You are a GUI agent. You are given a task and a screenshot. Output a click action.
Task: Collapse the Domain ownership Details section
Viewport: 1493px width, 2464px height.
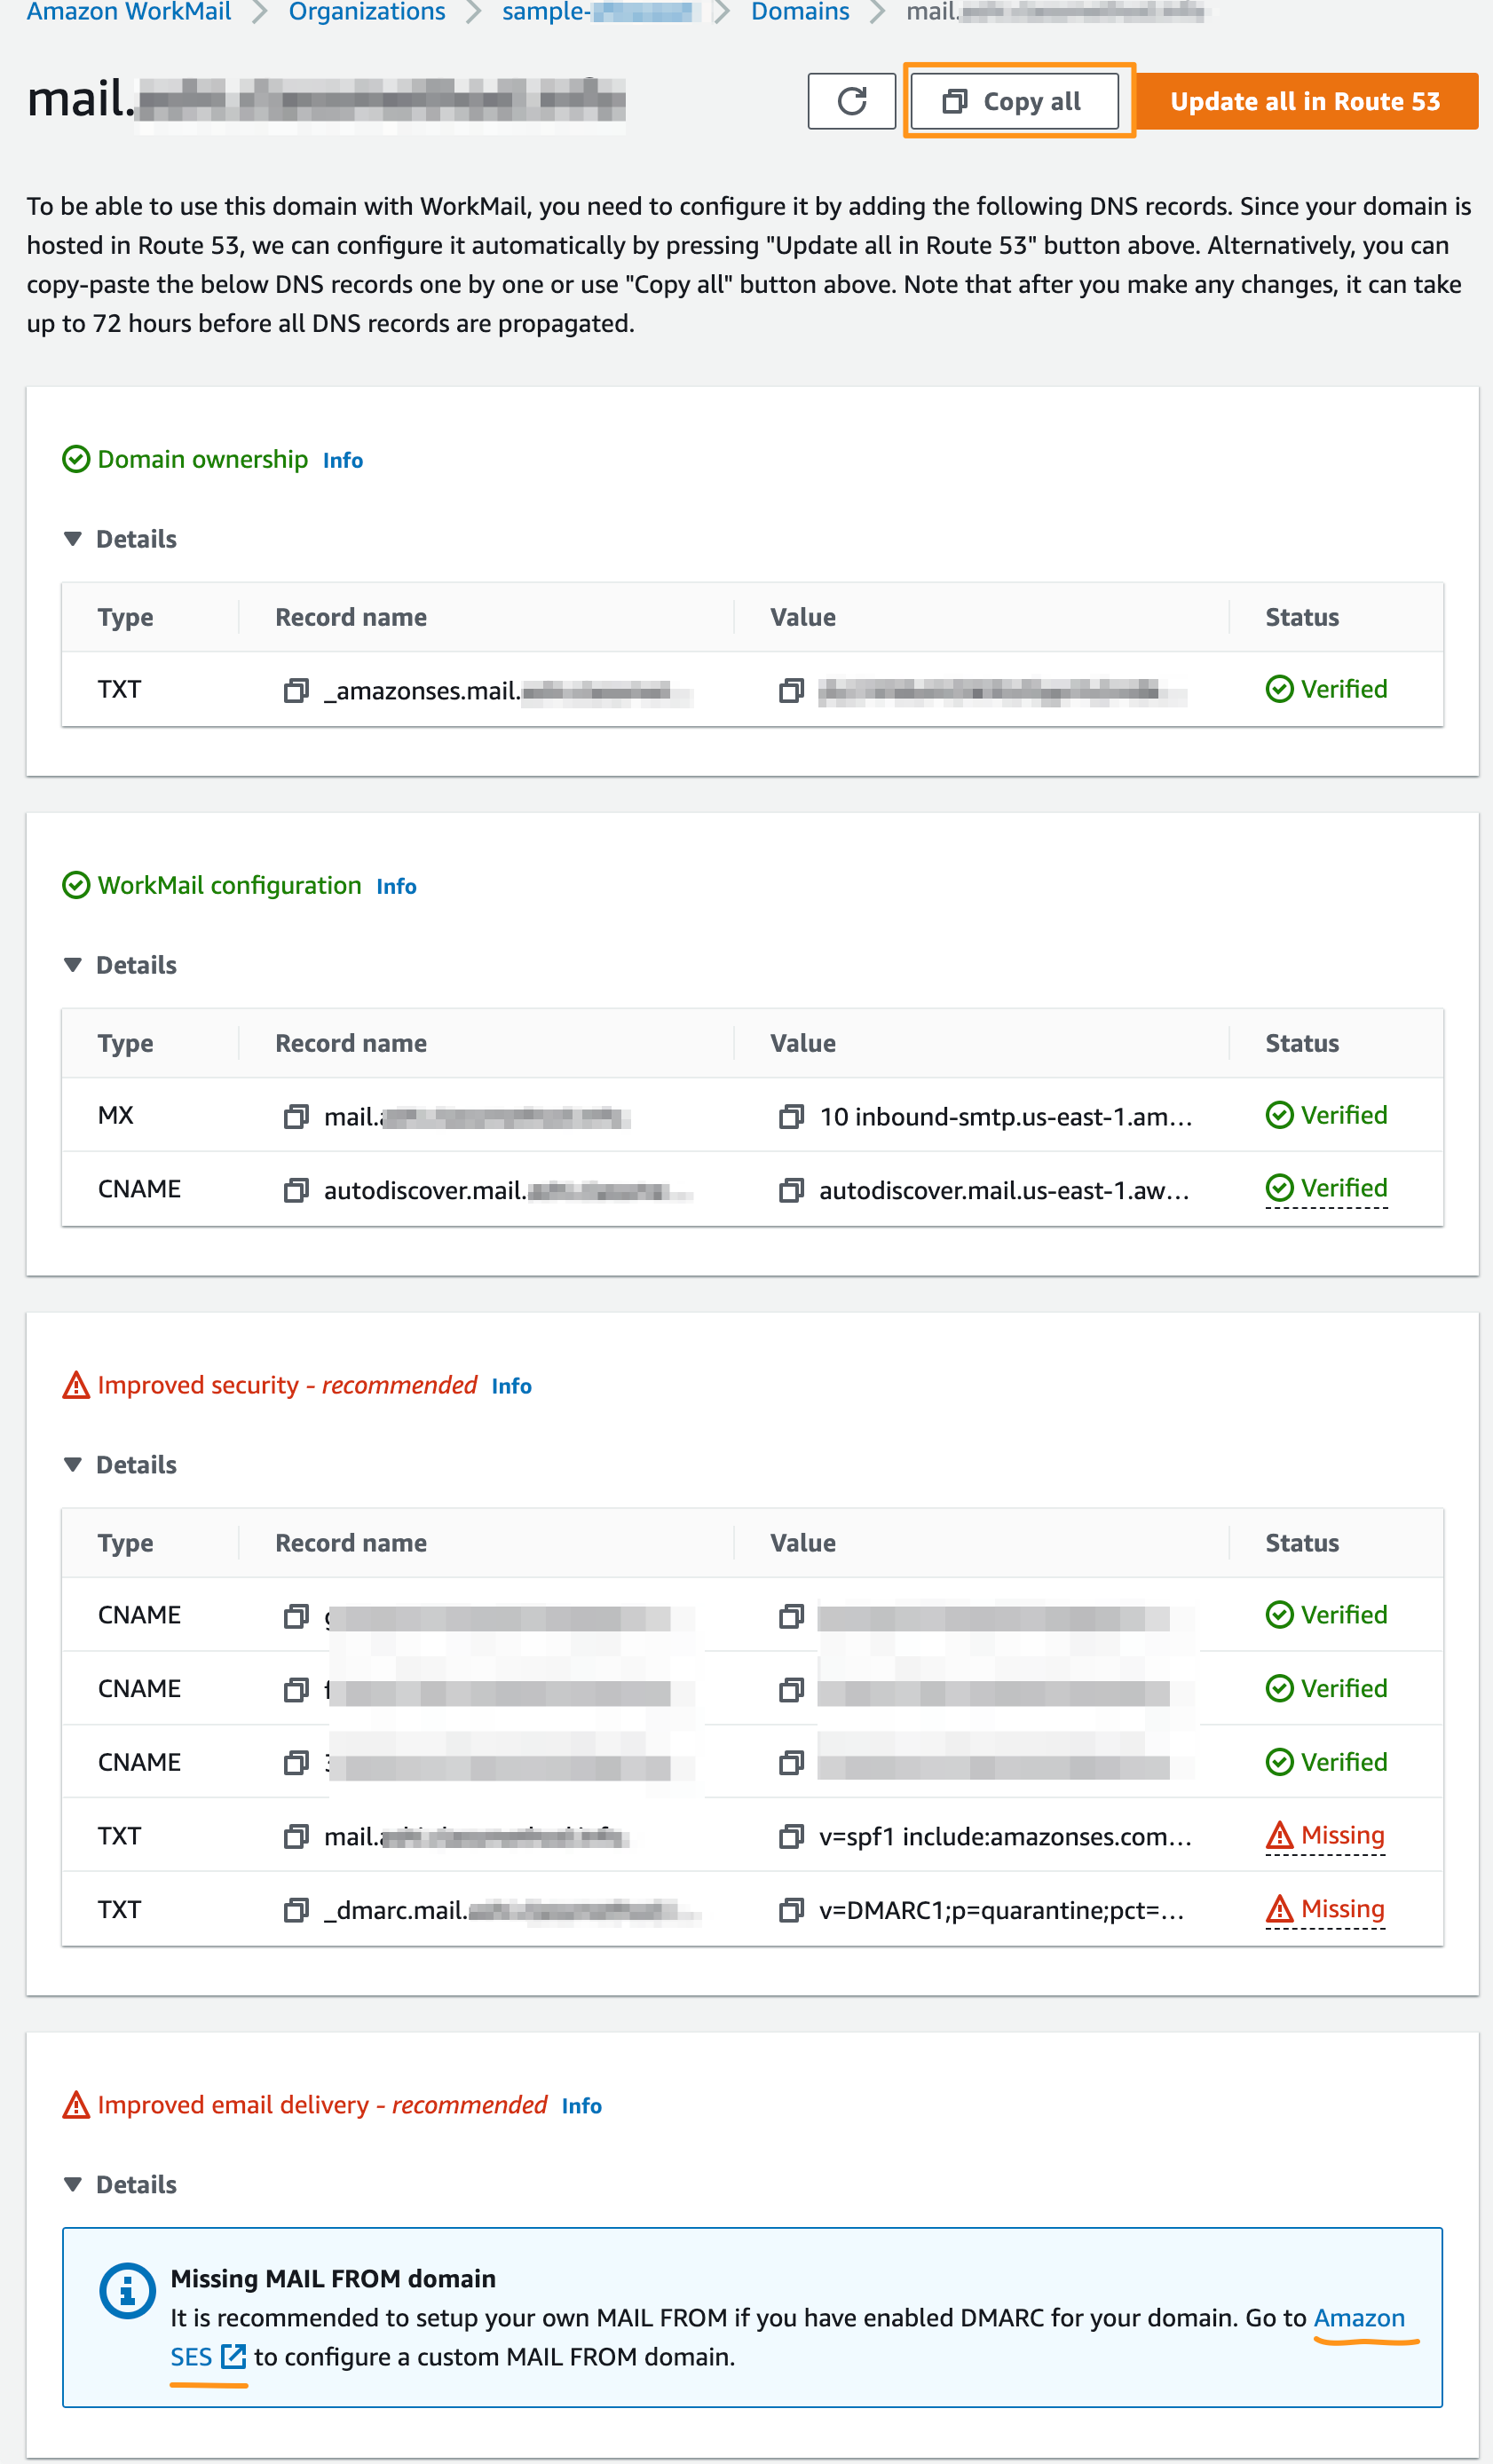coord(74,538)
